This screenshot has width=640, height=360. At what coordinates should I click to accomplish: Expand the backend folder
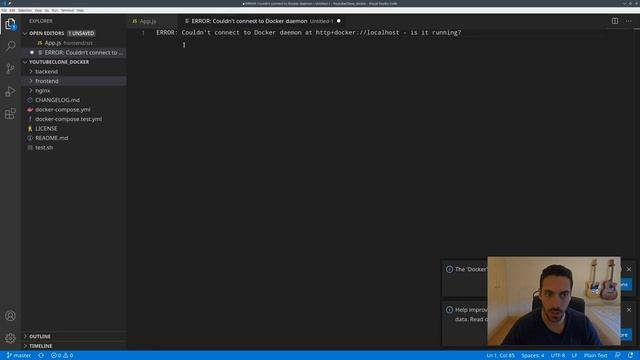(73, 71)
